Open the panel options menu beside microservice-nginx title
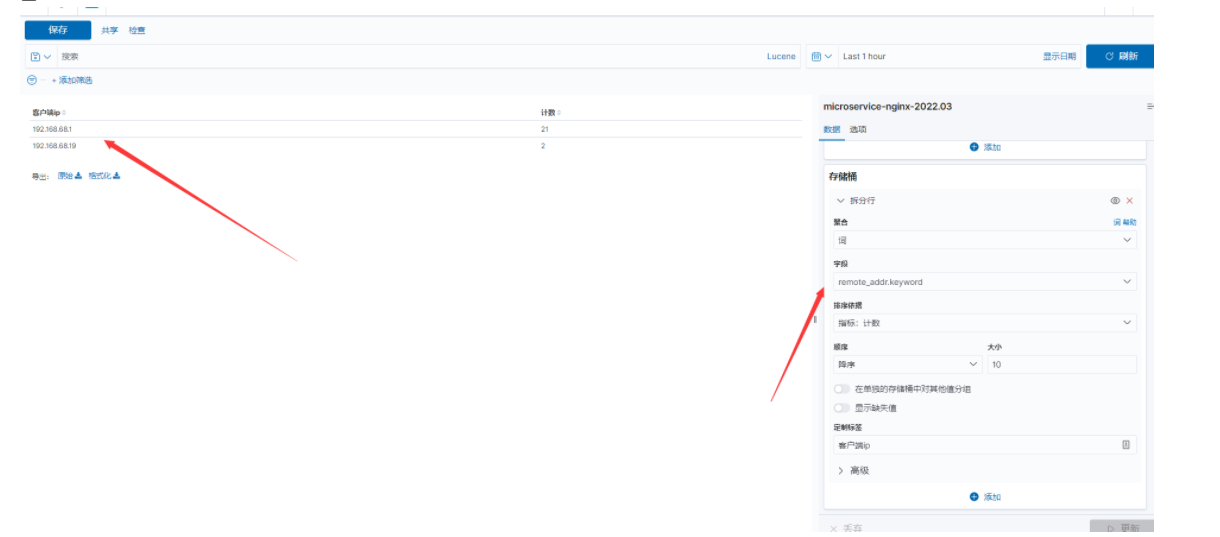This screenshot has height=537, width=1220. pos(1150,106)
